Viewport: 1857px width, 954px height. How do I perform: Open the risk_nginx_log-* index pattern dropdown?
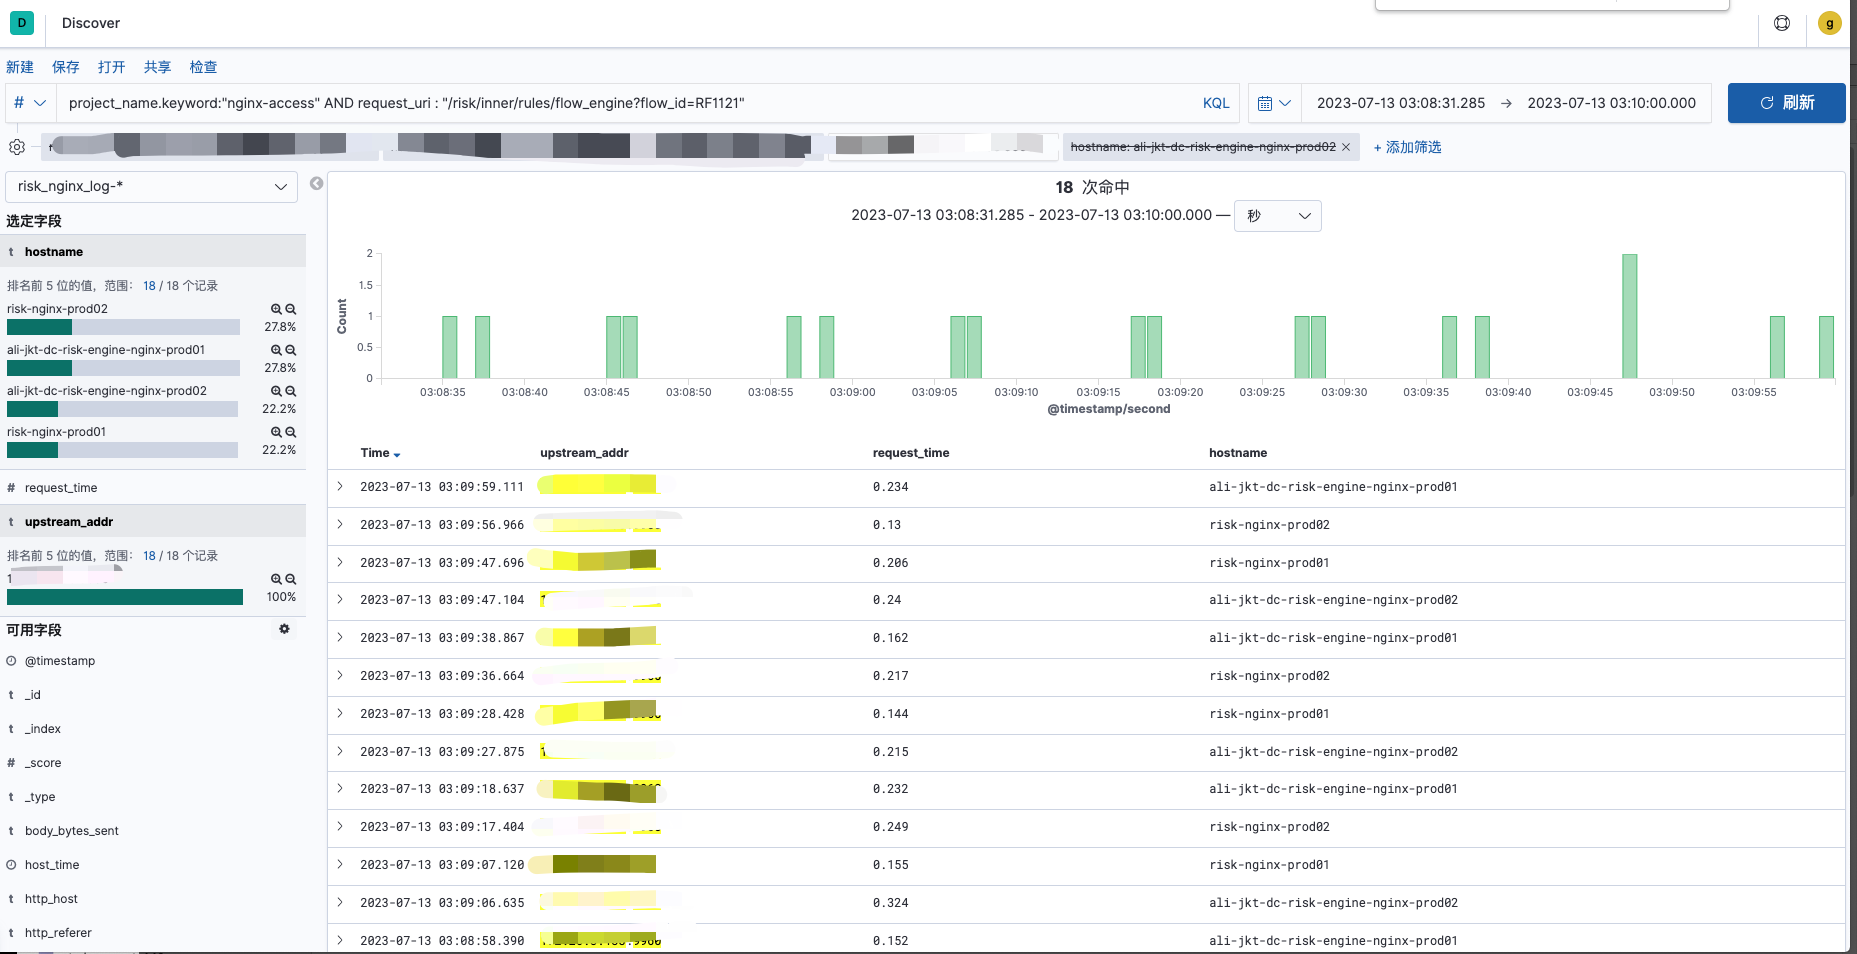click(x=152, y=187)
